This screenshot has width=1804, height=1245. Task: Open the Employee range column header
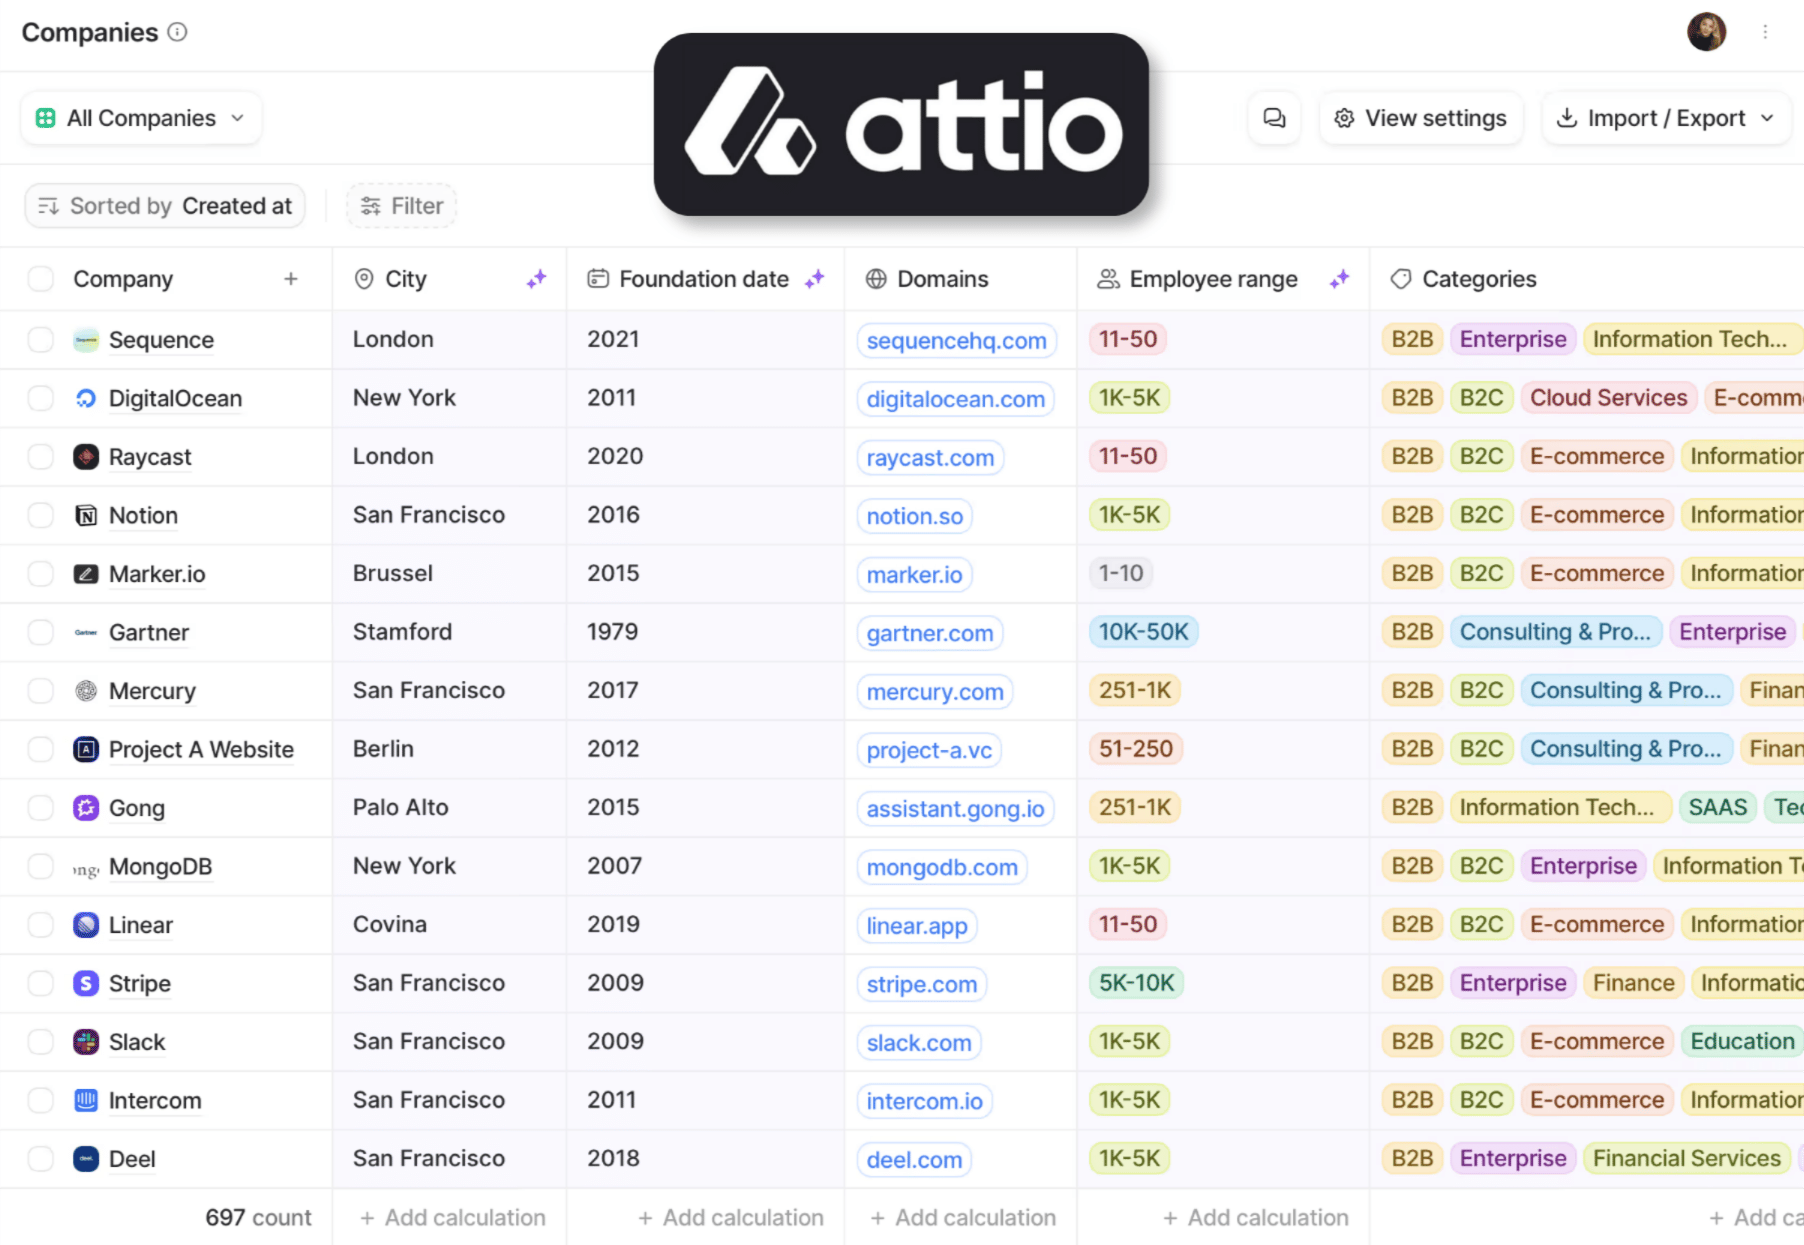[1222, 279]
